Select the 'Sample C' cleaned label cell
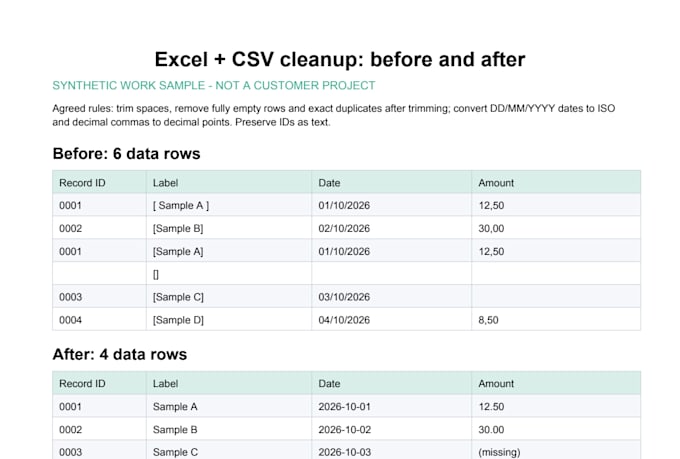Viewport: 680px width, 459px height. point(229,451)
